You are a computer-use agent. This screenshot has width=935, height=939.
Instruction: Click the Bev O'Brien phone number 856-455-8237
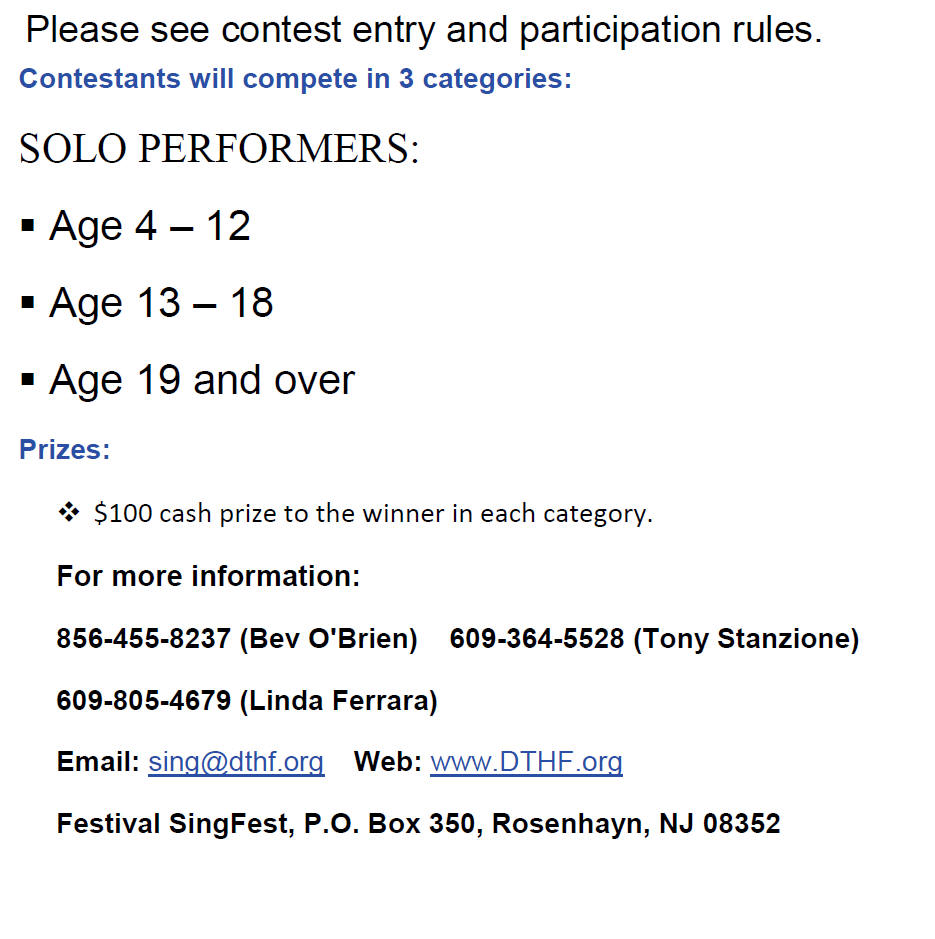click(x=143, y=638)
